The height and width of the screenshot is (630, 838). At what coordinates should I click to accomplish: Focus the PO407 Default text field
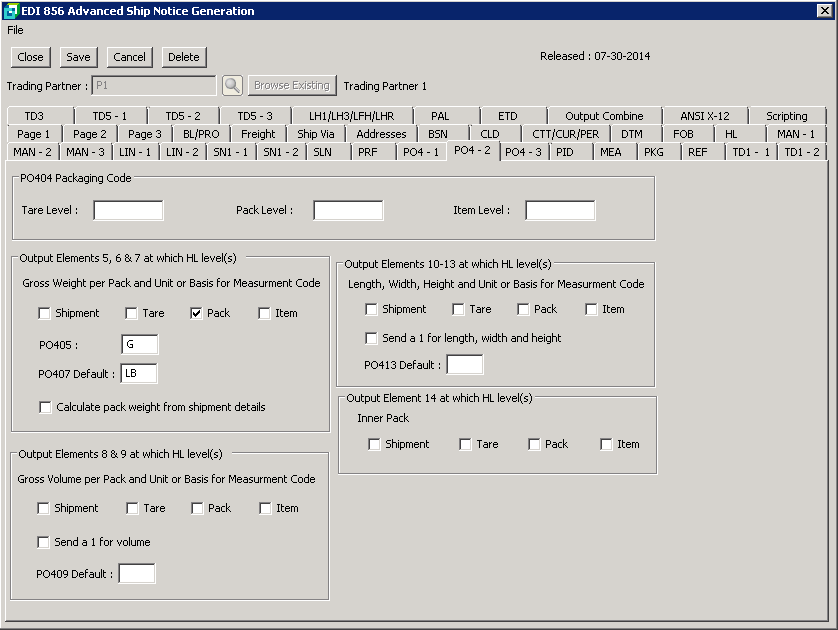tap(139, 374)
